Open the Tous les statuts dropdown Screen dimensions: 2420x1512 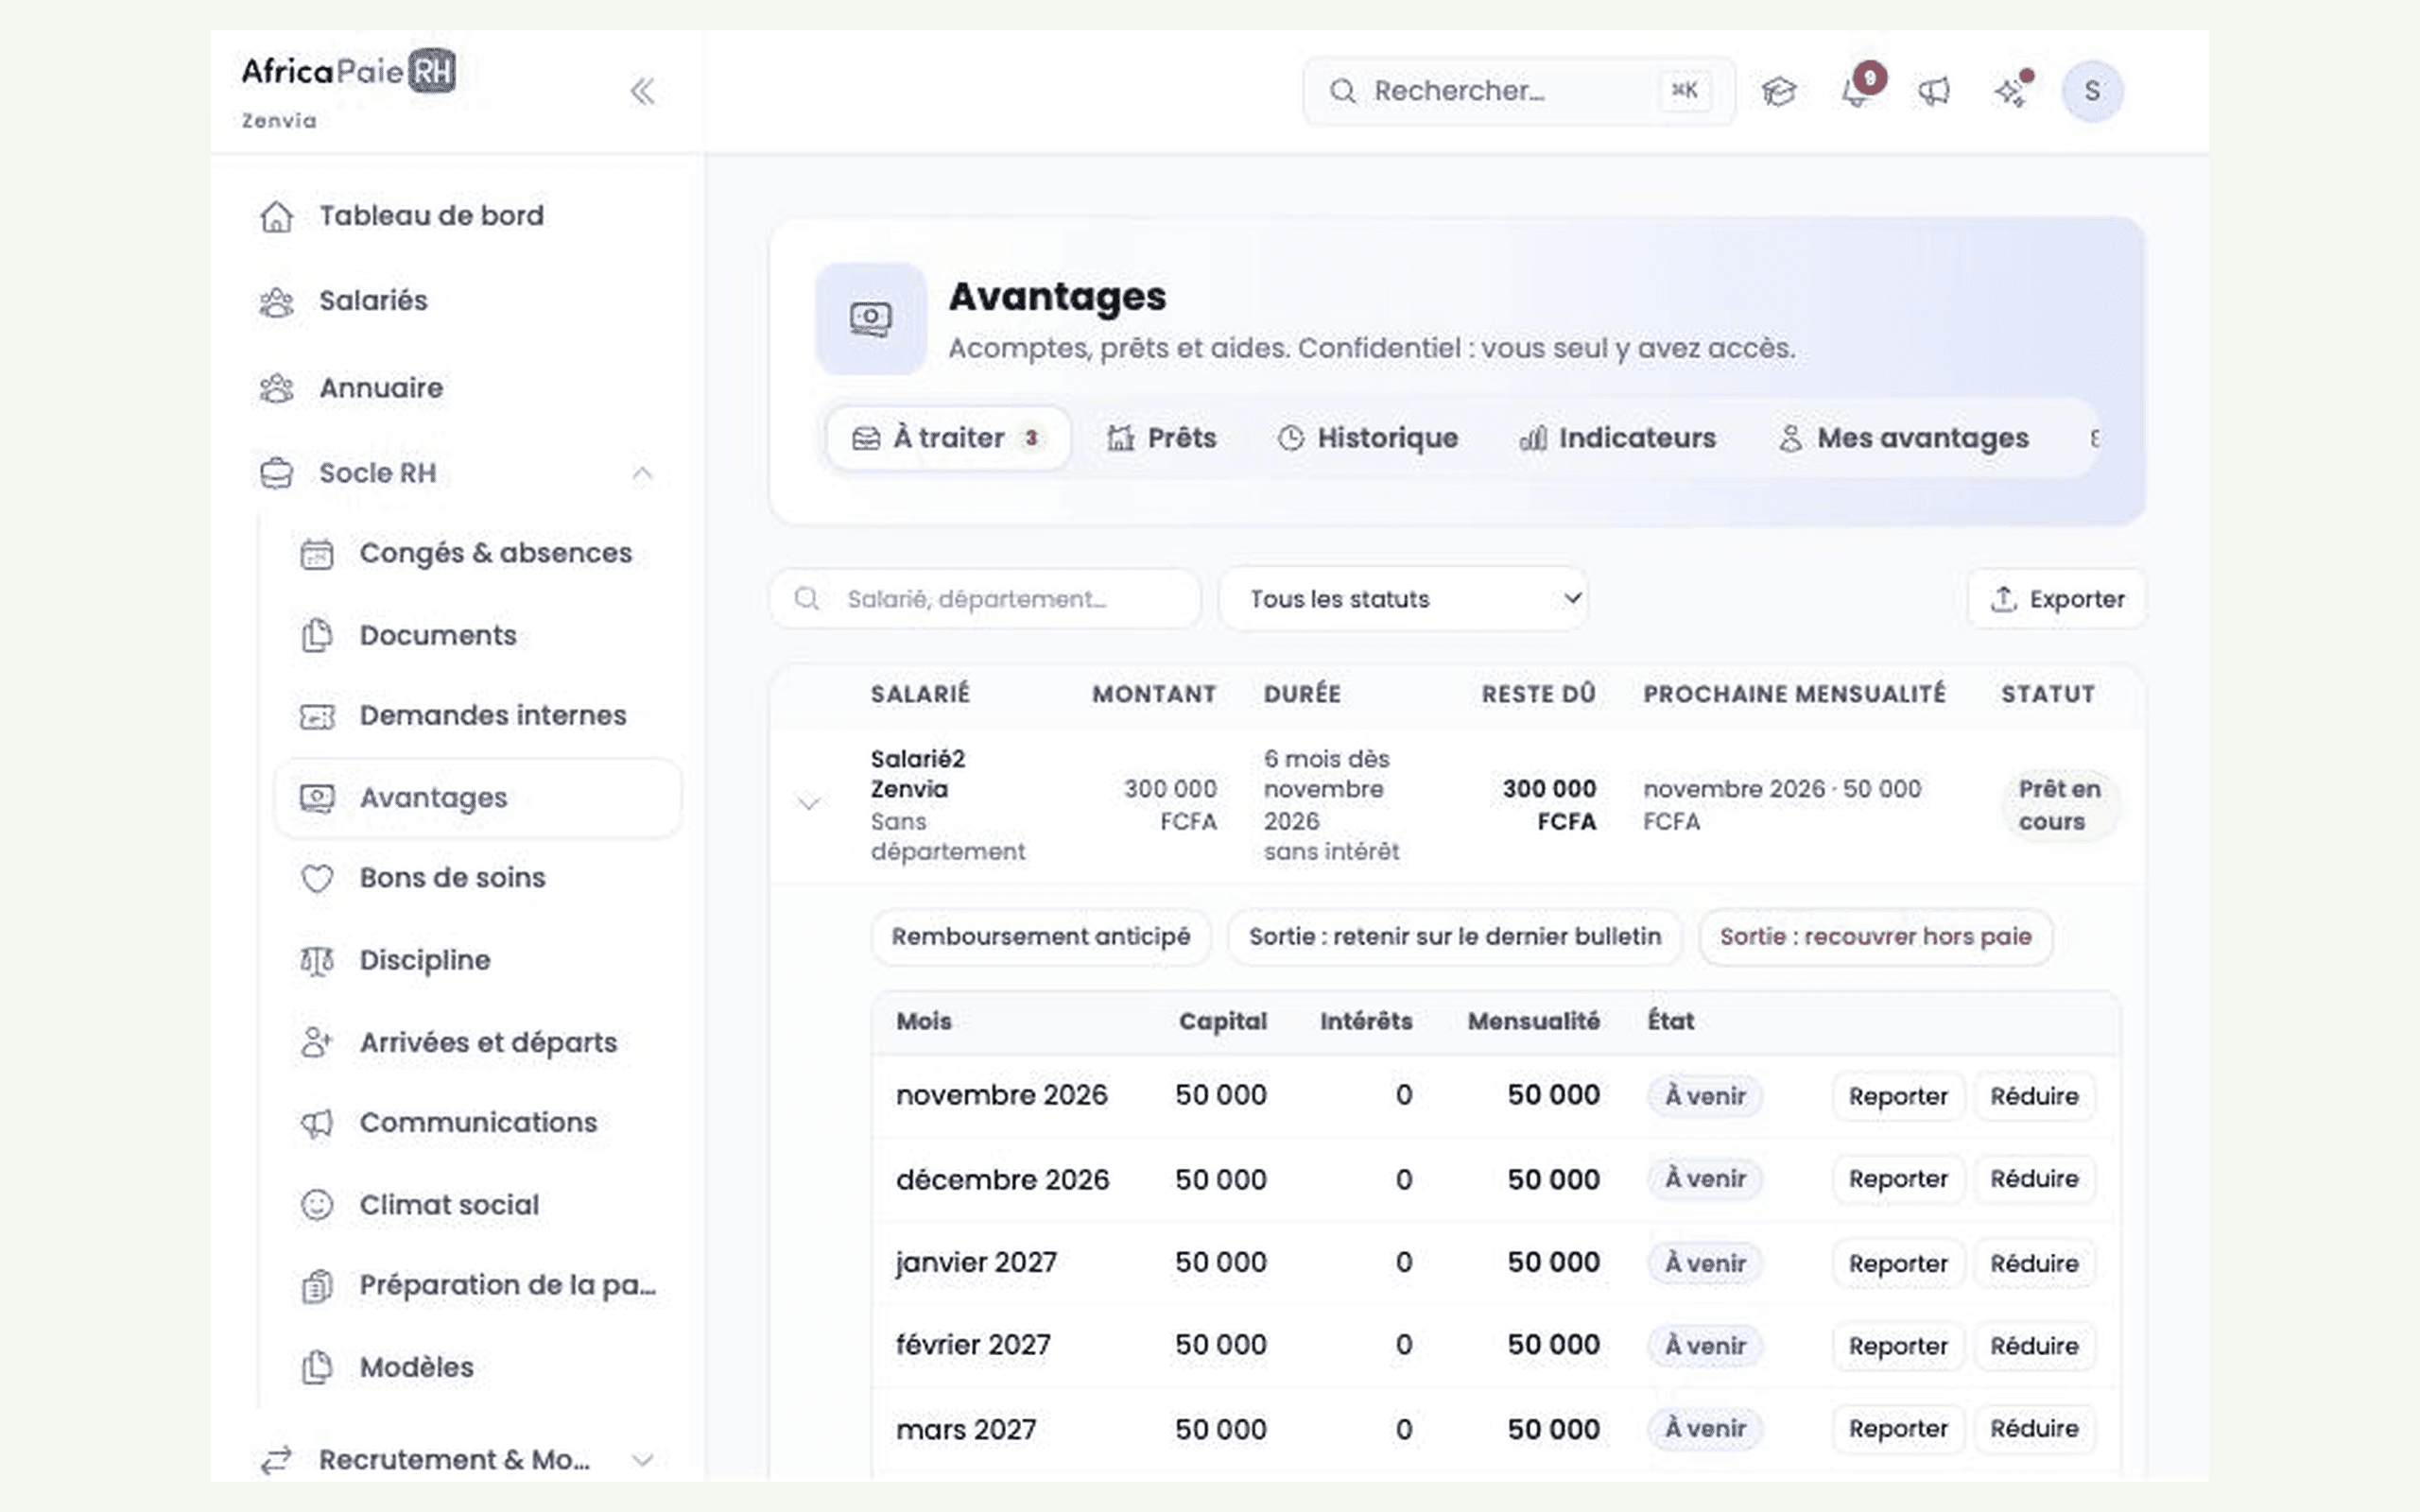click(x=1403, y=599)
